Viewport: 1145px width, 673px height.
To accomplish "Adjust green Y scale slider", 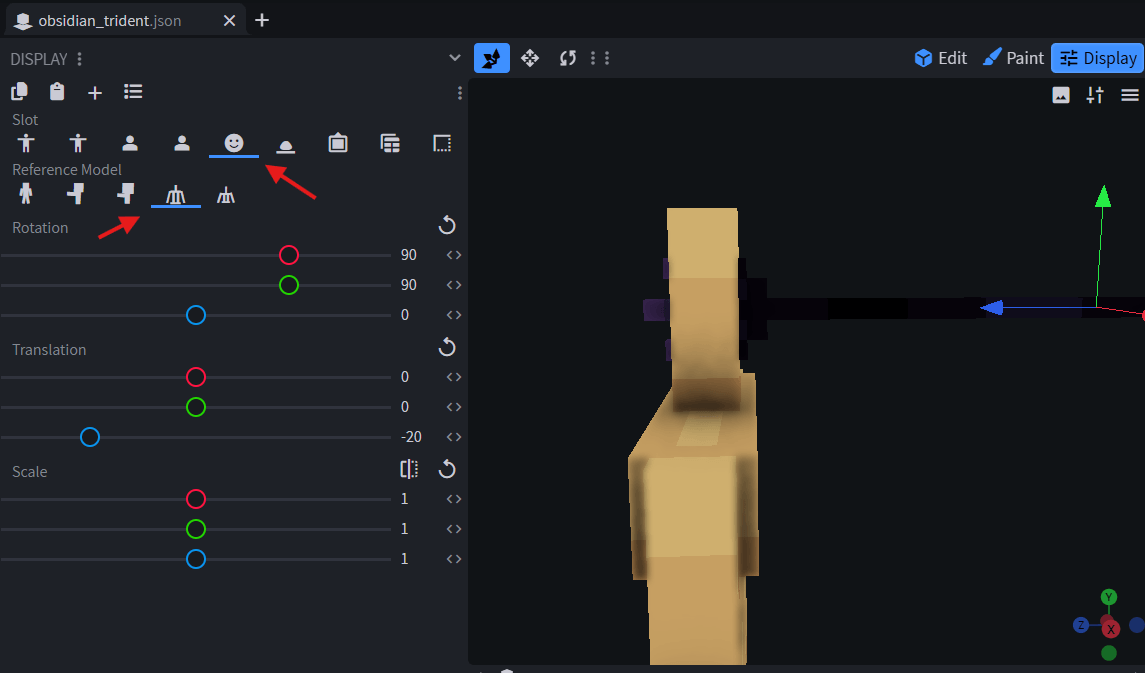I will click(x=196, y=529).
